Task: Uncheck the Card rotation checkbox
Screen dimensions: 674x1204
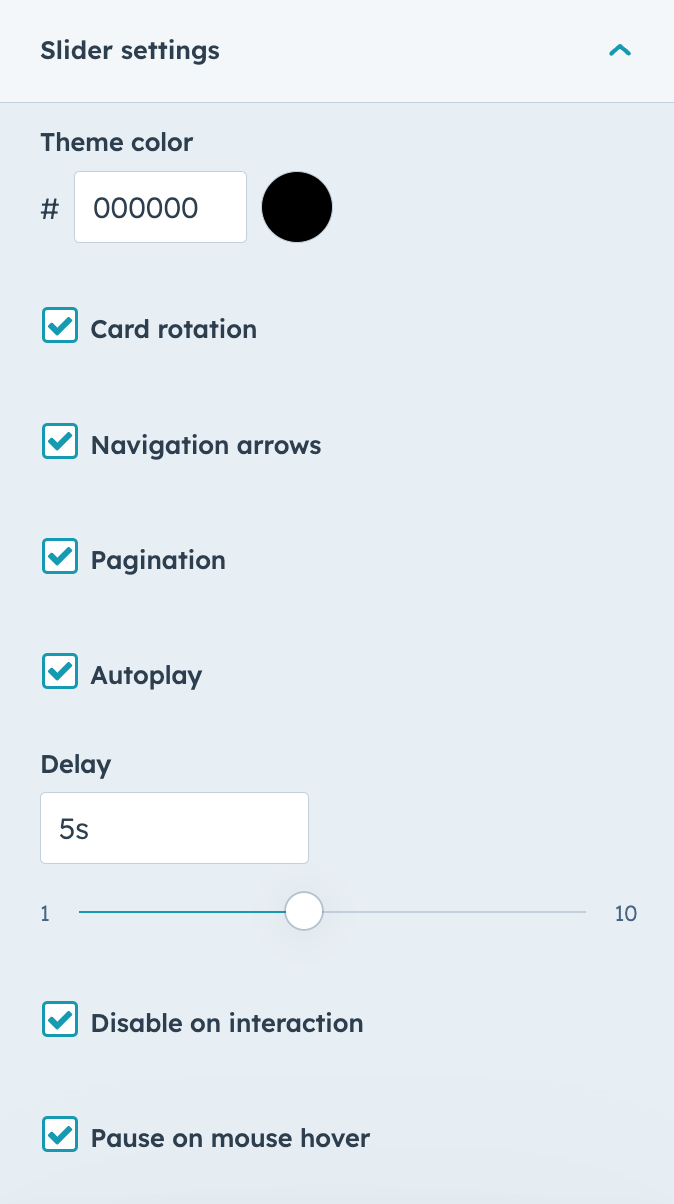Action: (60, 325)
